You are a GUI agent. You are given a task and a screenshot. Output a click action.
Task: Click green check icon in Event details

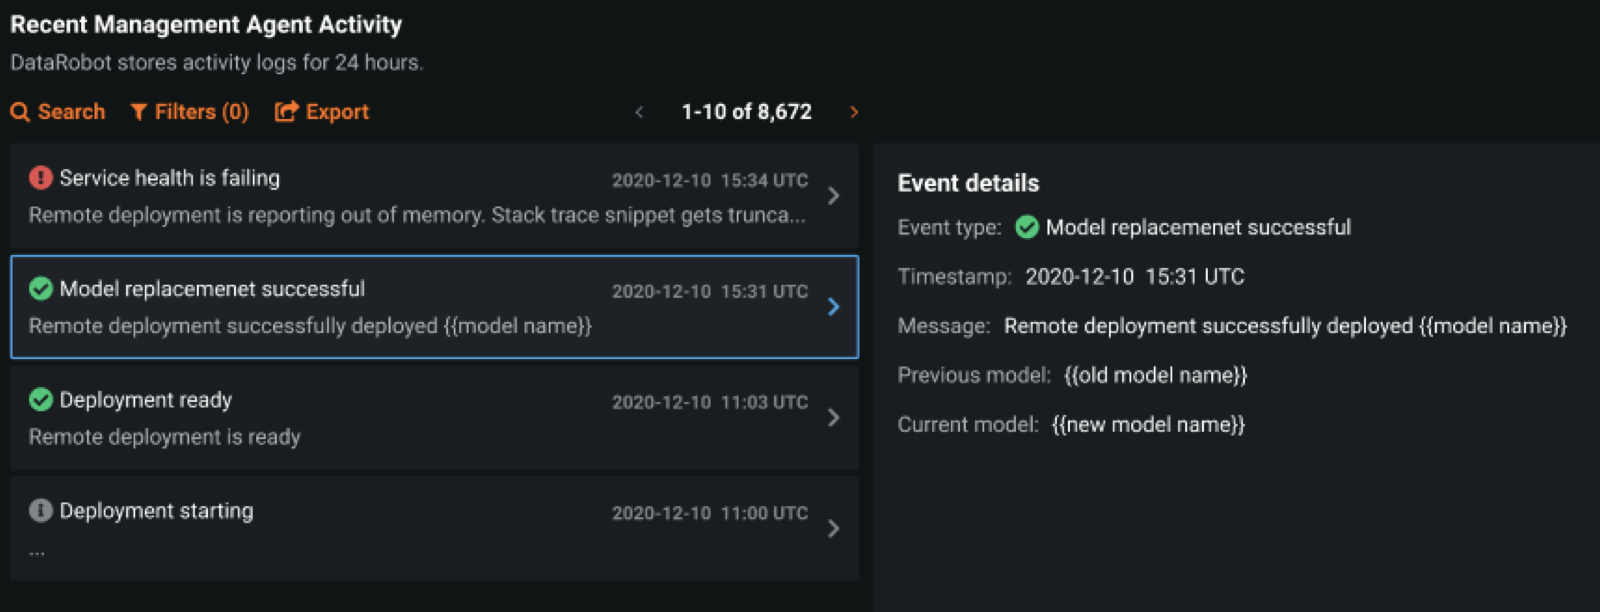point(1027,228)
